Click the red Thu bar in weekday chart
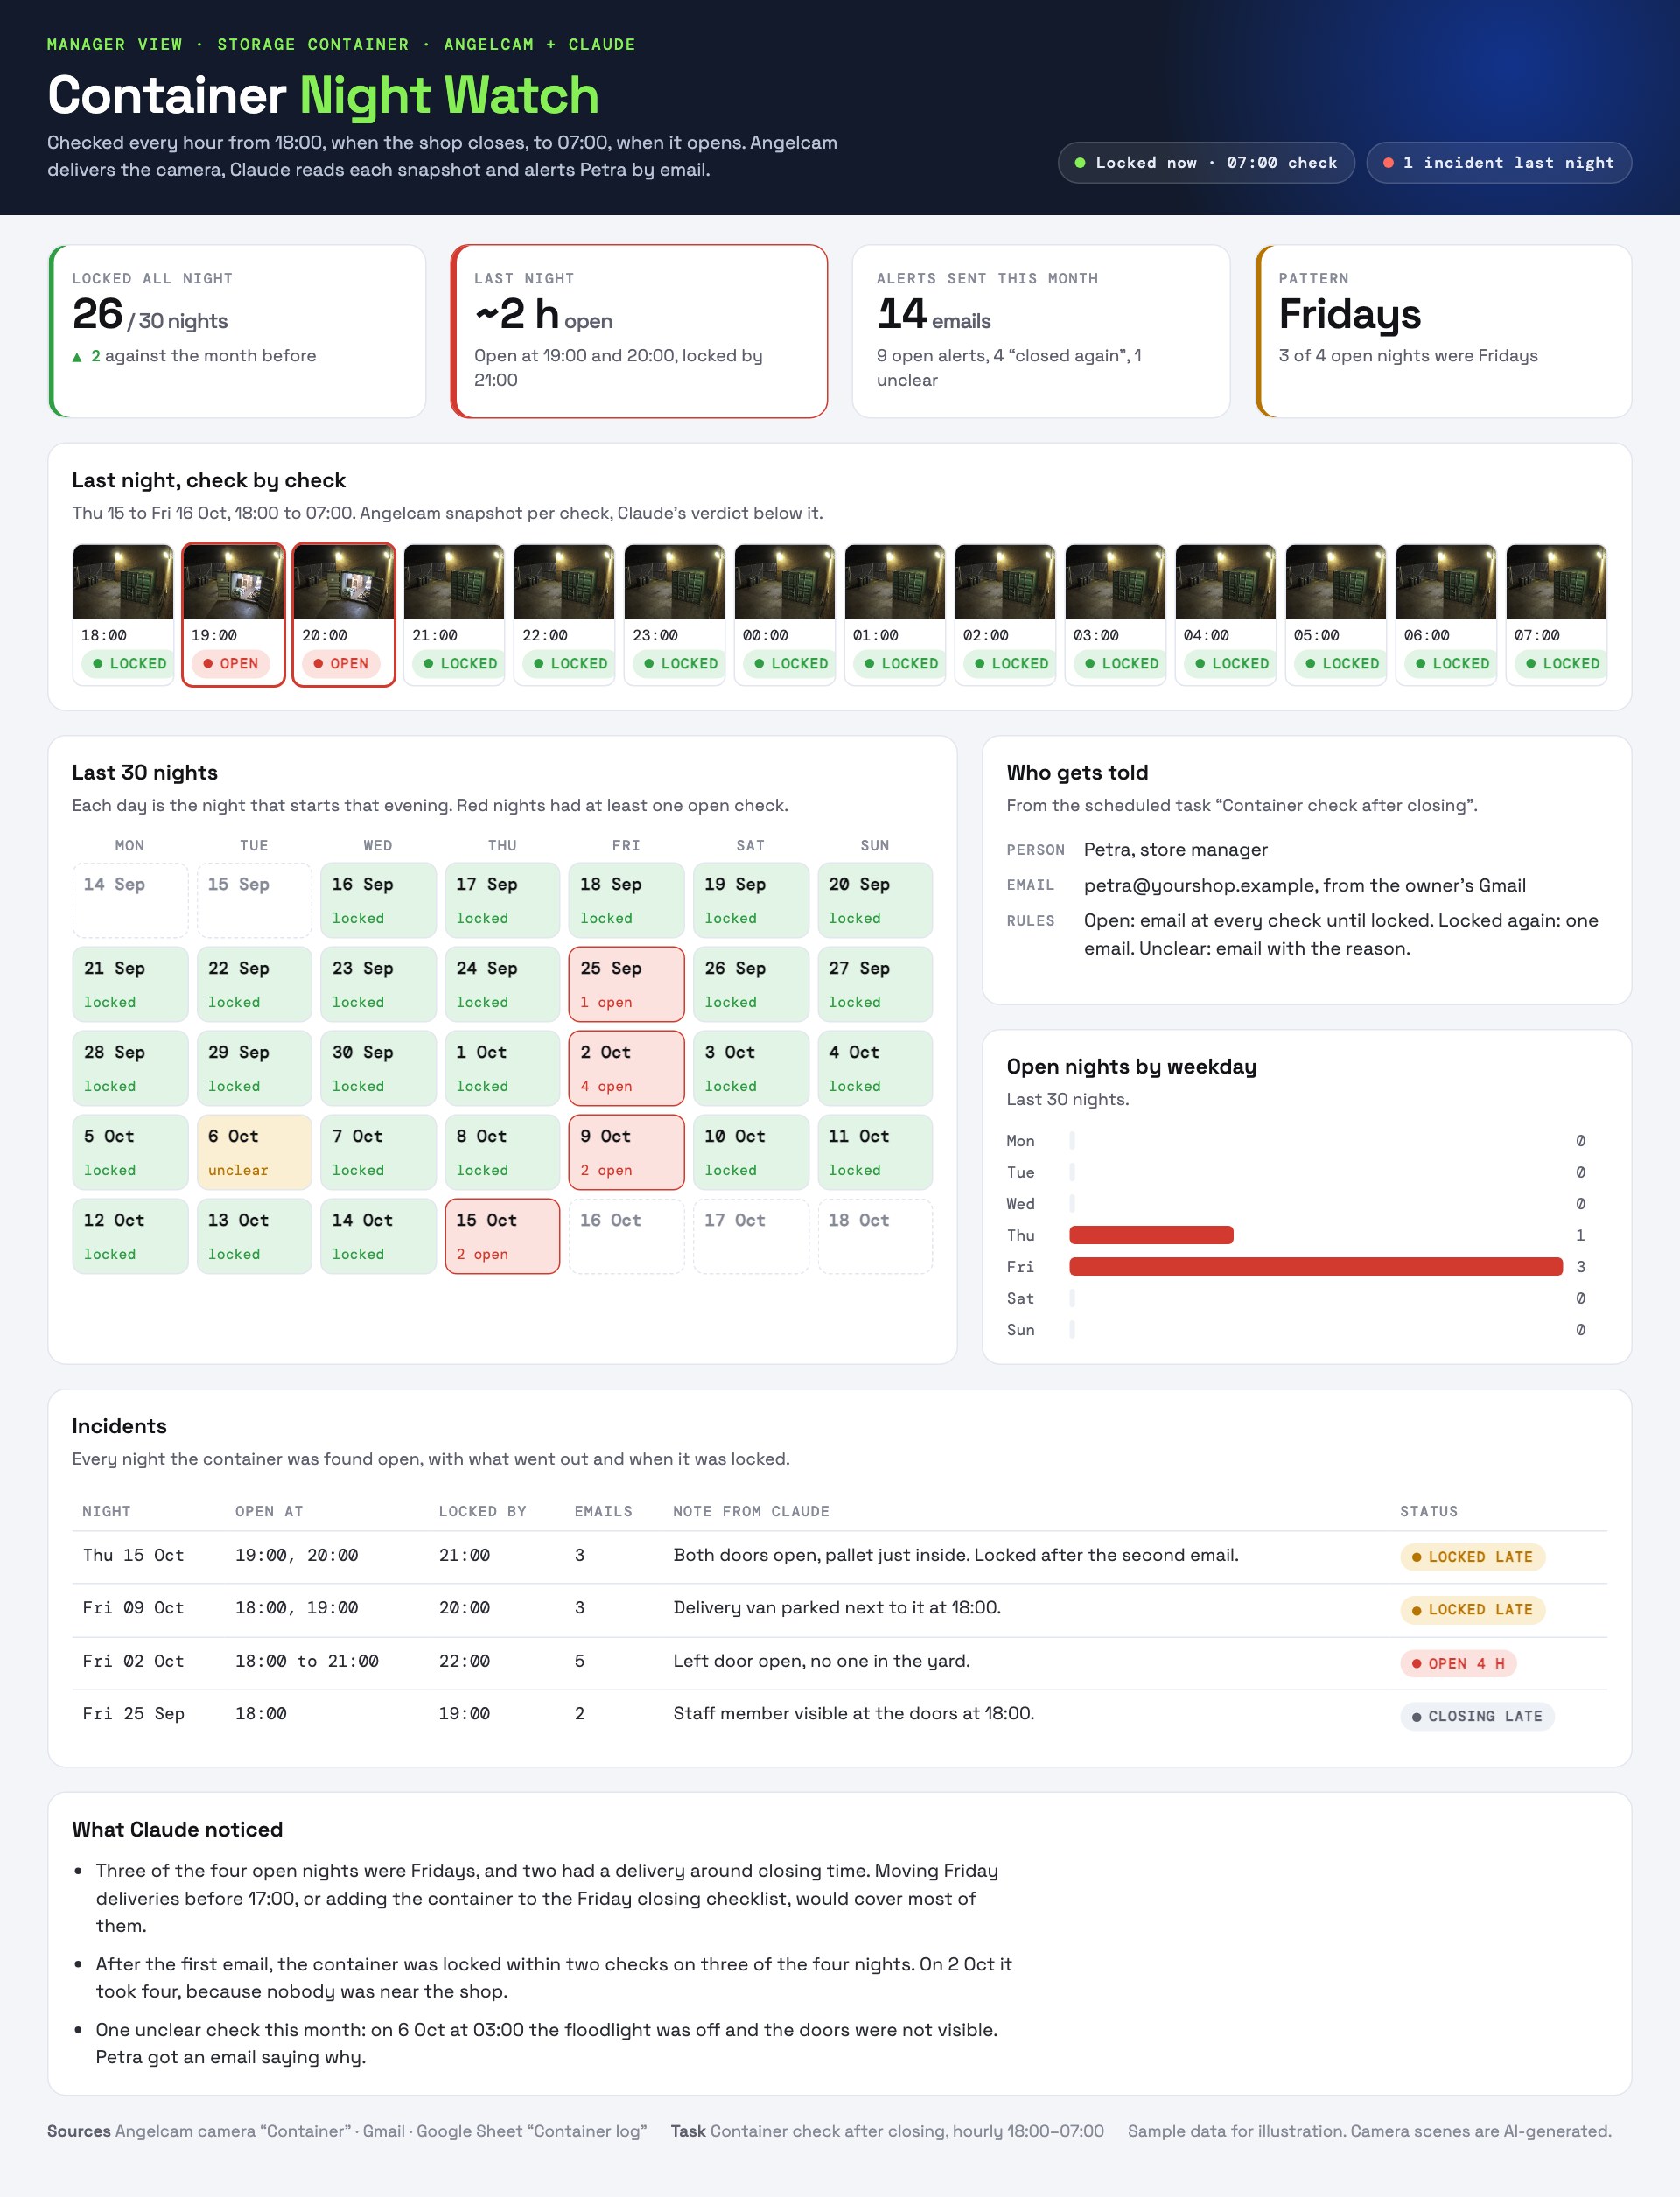The image size is (1680, 2197). (1152, 1235)
